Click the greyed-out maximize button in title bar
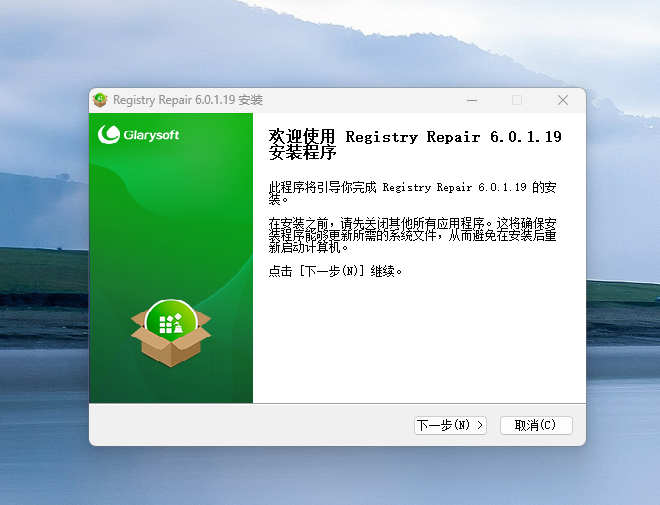The image size is (660, 505). [x=517, y=100]
